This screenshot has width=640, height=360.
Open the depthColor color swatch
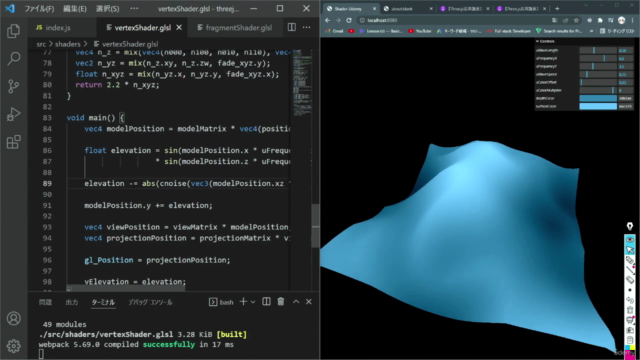598,98
